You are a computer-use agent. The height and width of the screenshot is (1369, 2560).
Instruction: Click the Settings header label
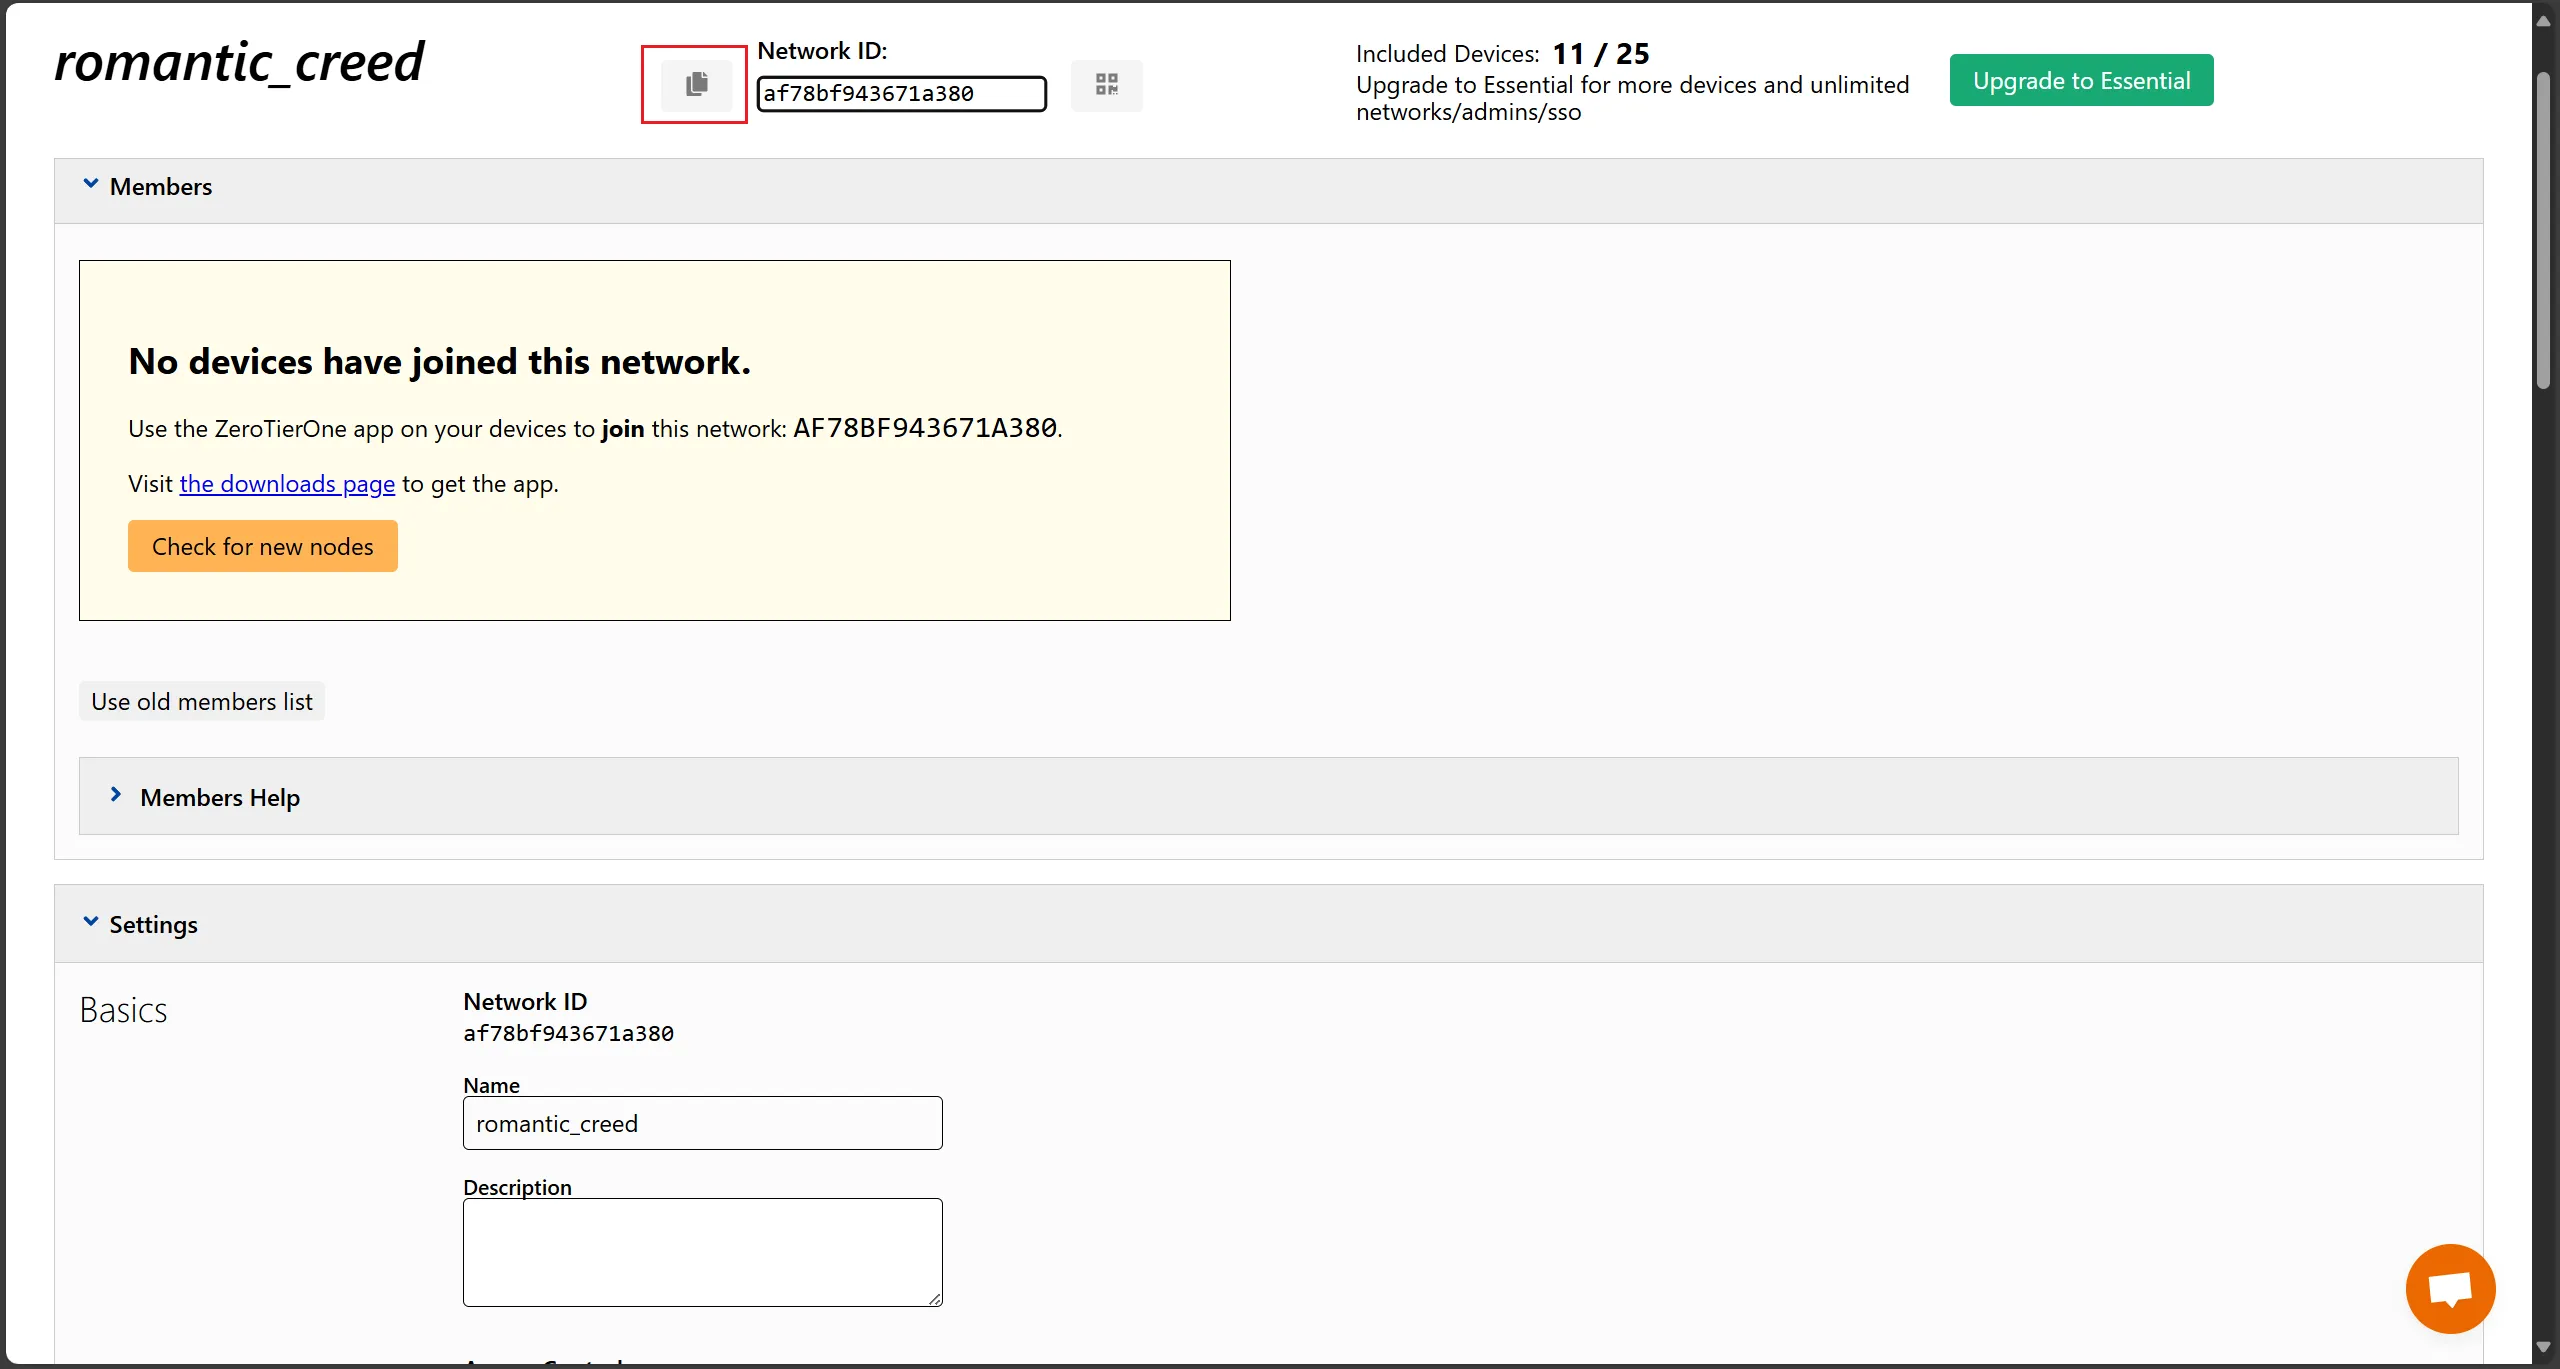click(153, 925)
